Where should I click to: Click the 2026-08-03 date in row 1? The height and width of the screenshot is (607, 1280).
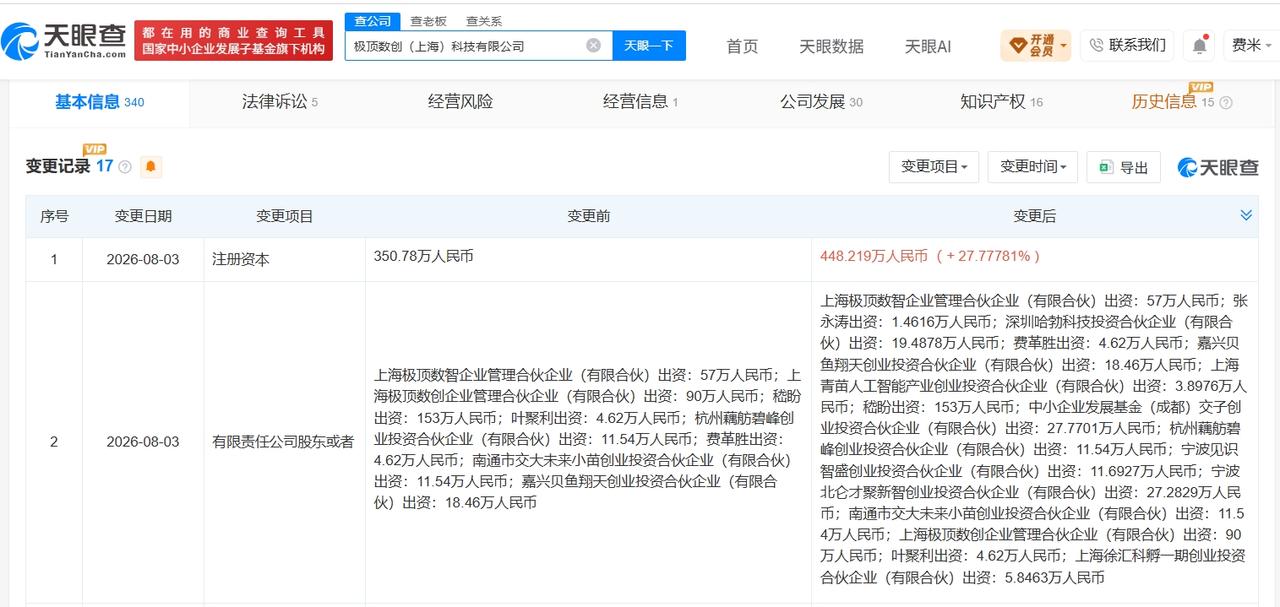tap(143, 259)
